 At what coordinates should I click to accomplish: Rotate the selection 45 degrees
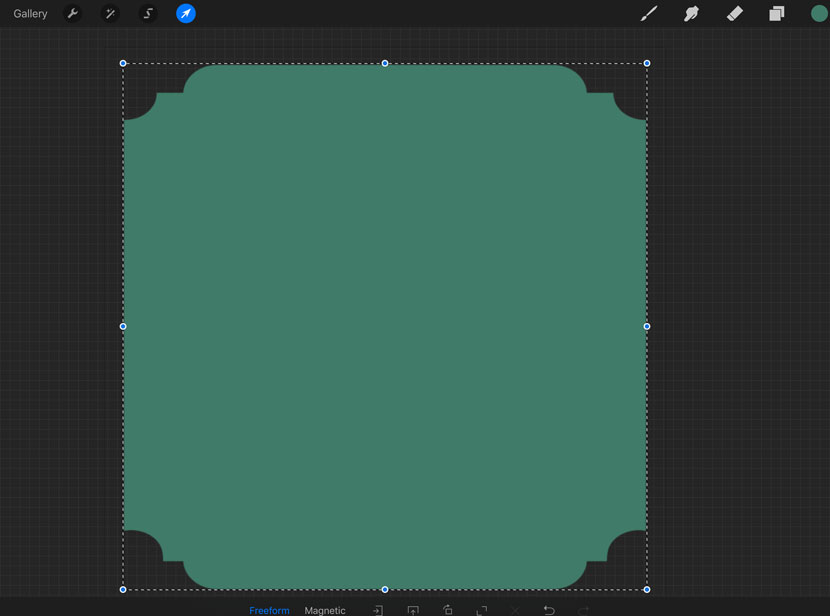tap(447, 610)
